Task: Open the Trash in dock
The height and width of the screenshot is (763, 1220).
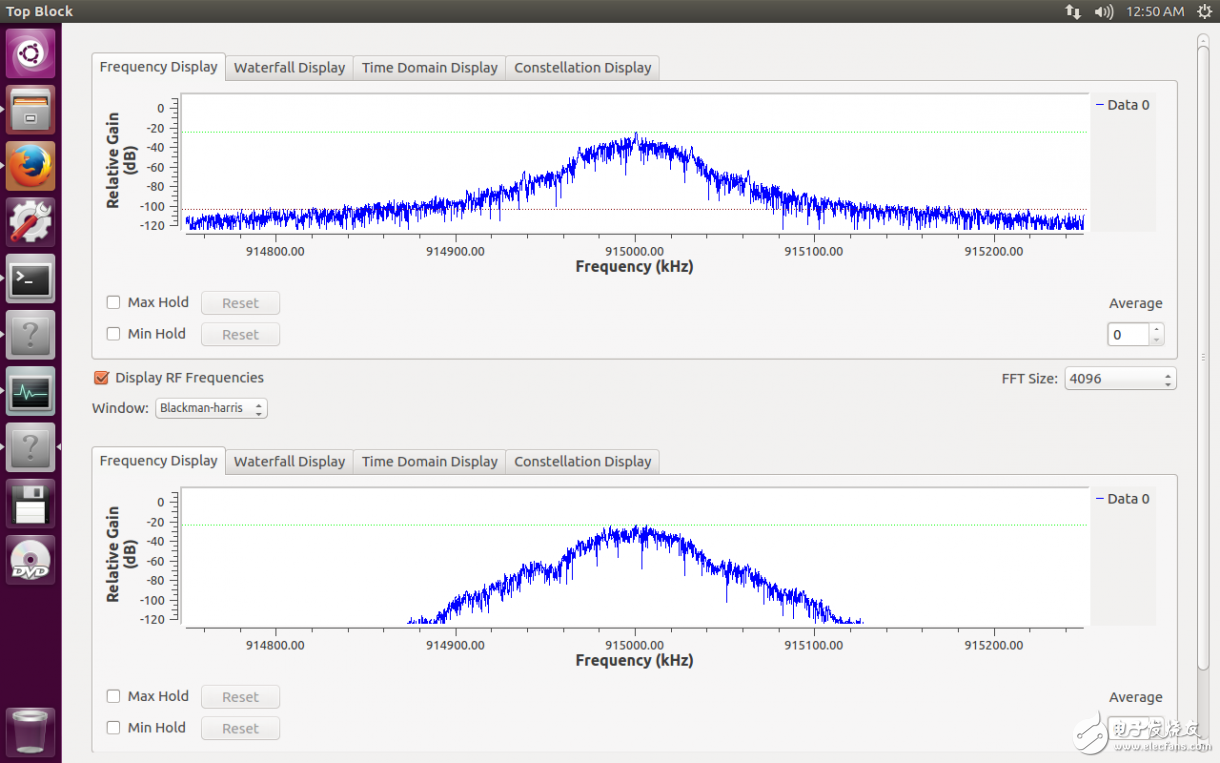Action: pyautogui.click(x=30, y=731)
